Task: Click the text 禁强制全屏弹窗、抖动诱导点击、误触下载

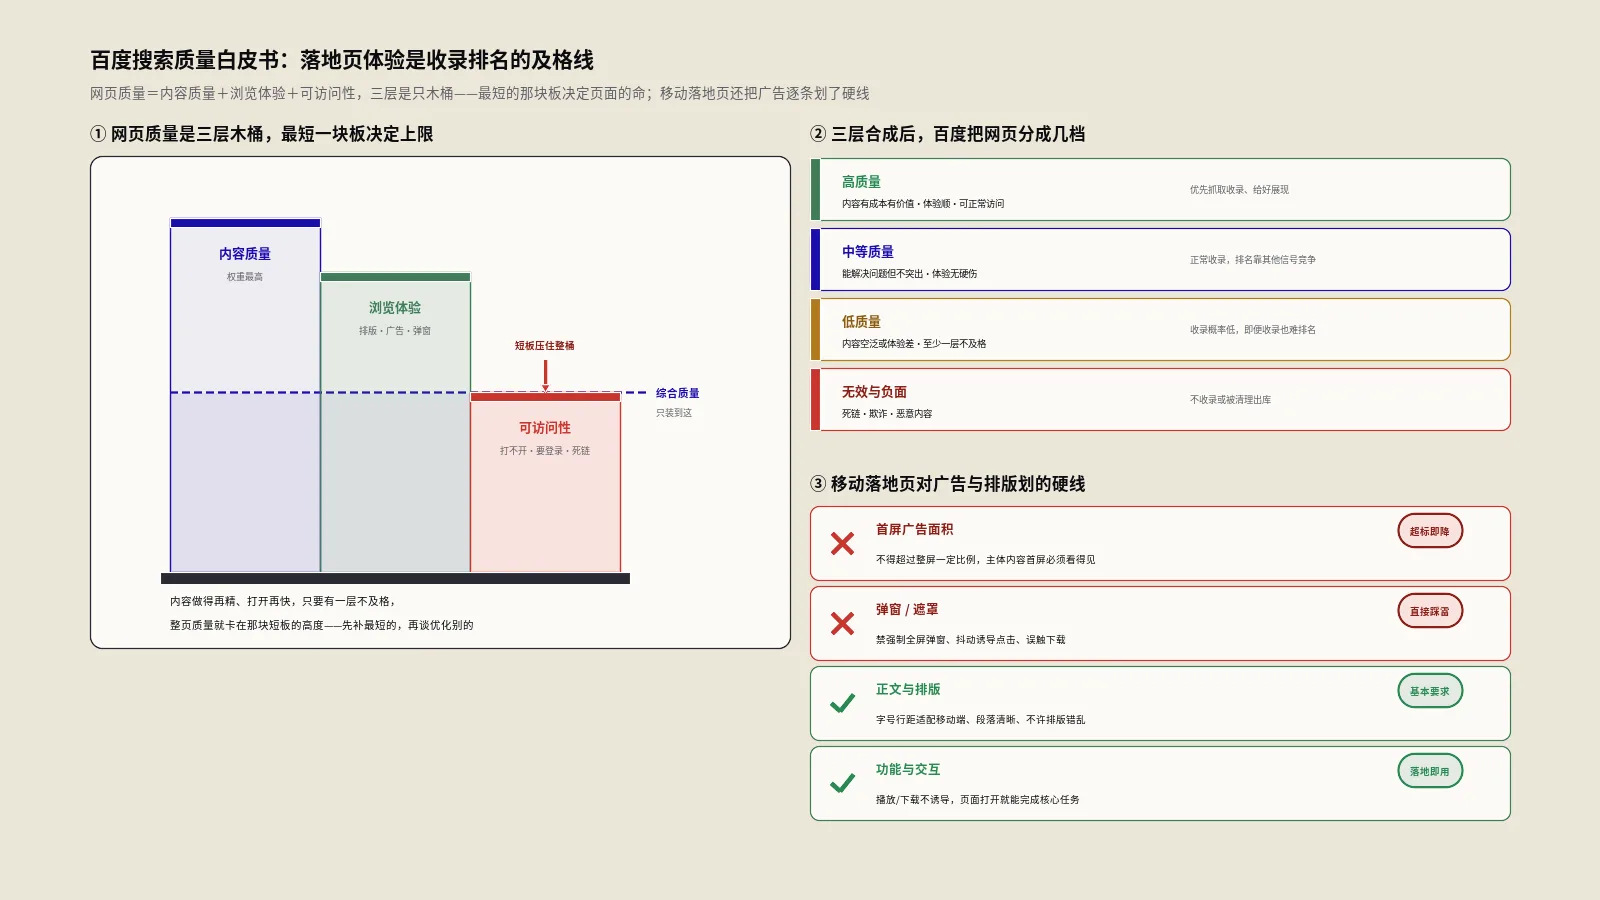Action: (971, 640)
